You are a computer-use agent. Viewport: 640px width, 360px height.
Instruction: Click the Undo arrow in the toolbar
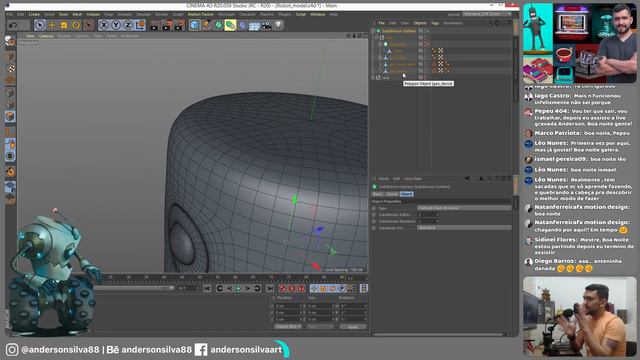pyautogui.click(x=13, y=25)
